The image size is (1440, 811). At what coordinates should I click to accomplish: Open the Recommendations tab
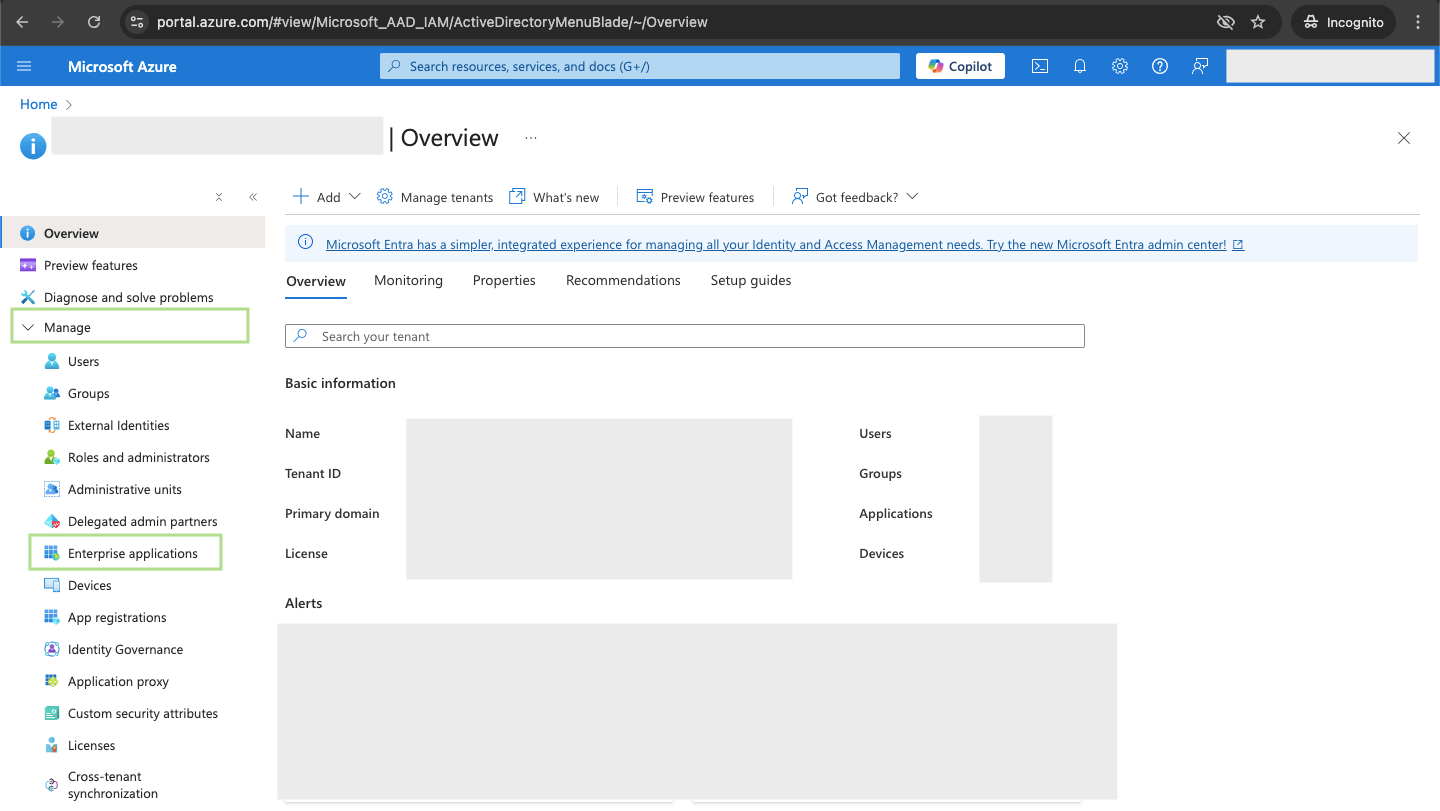[623, 280]
